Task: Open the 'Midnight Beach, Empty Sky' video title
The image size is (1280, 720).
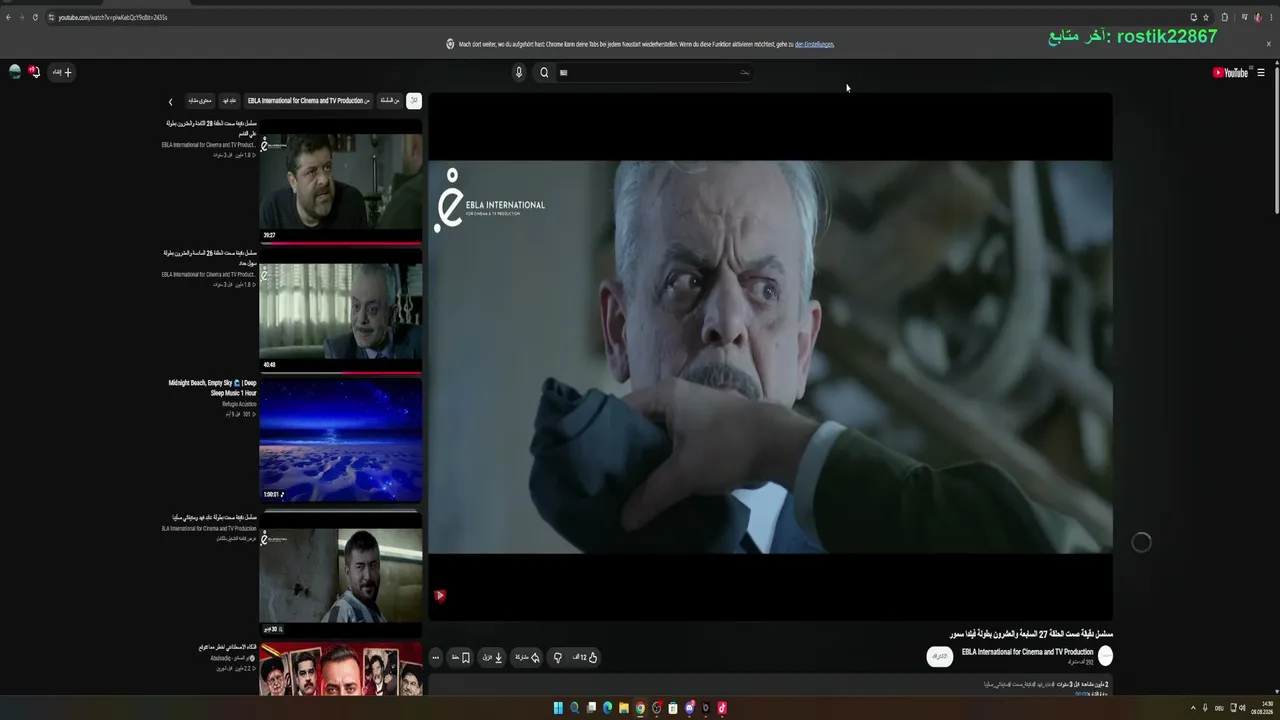Action: tap(213, 388)
